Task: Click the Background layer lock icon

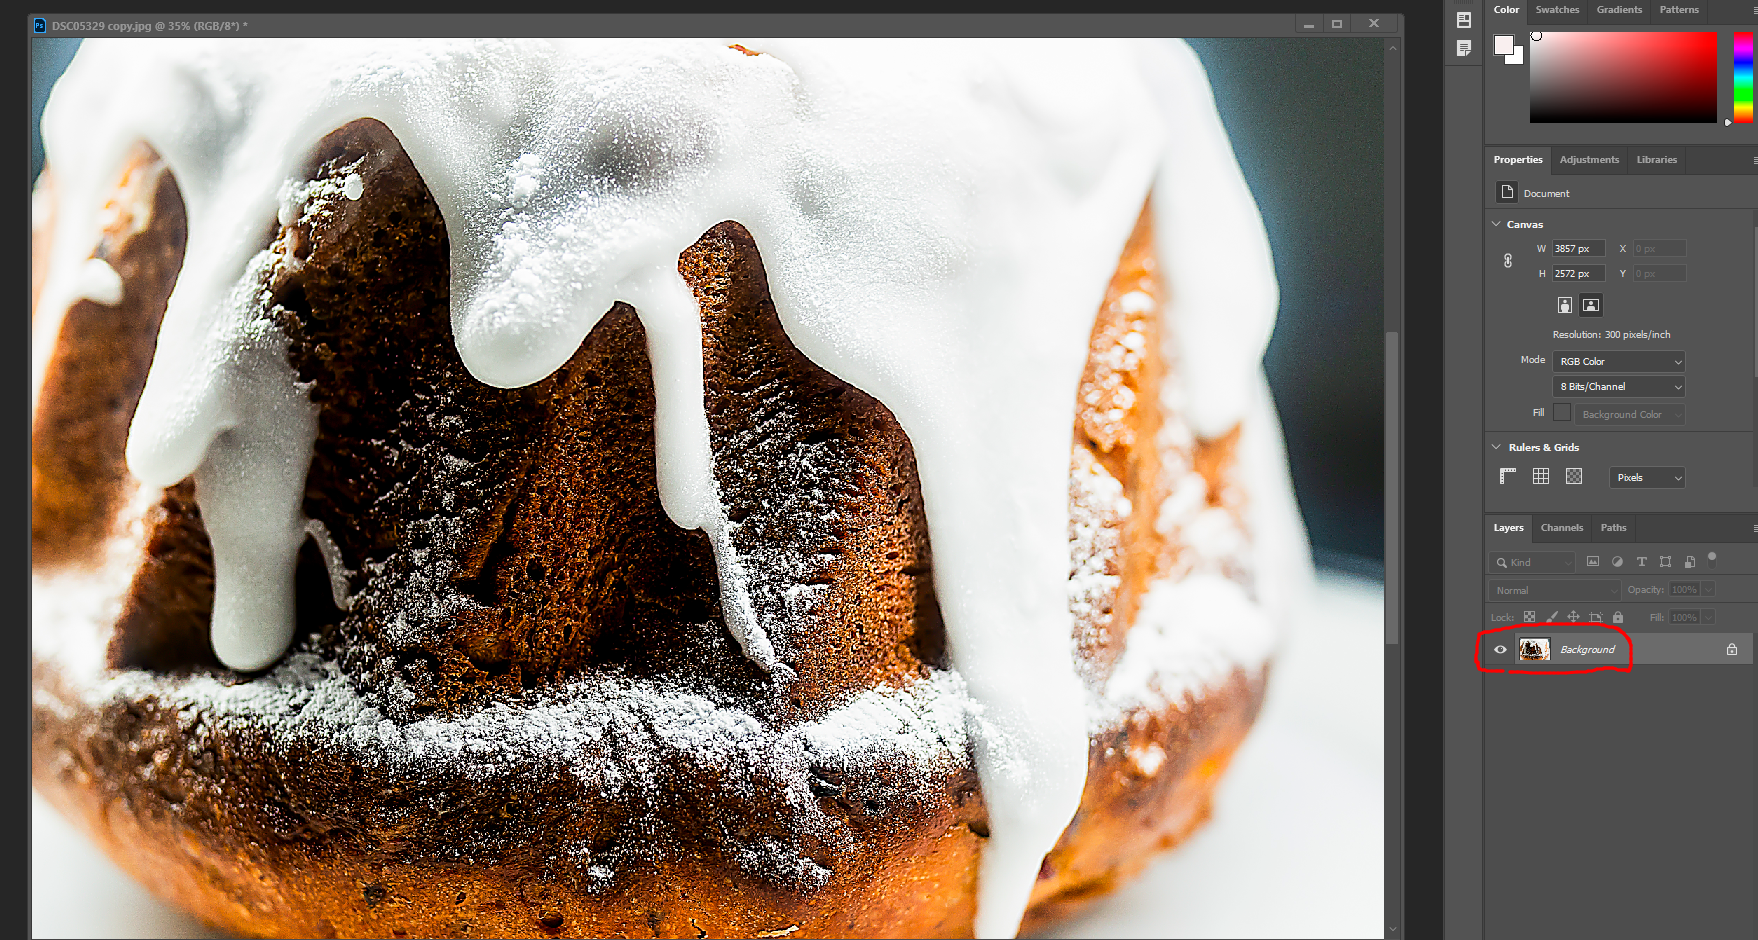Action: tap(1732, 649)
